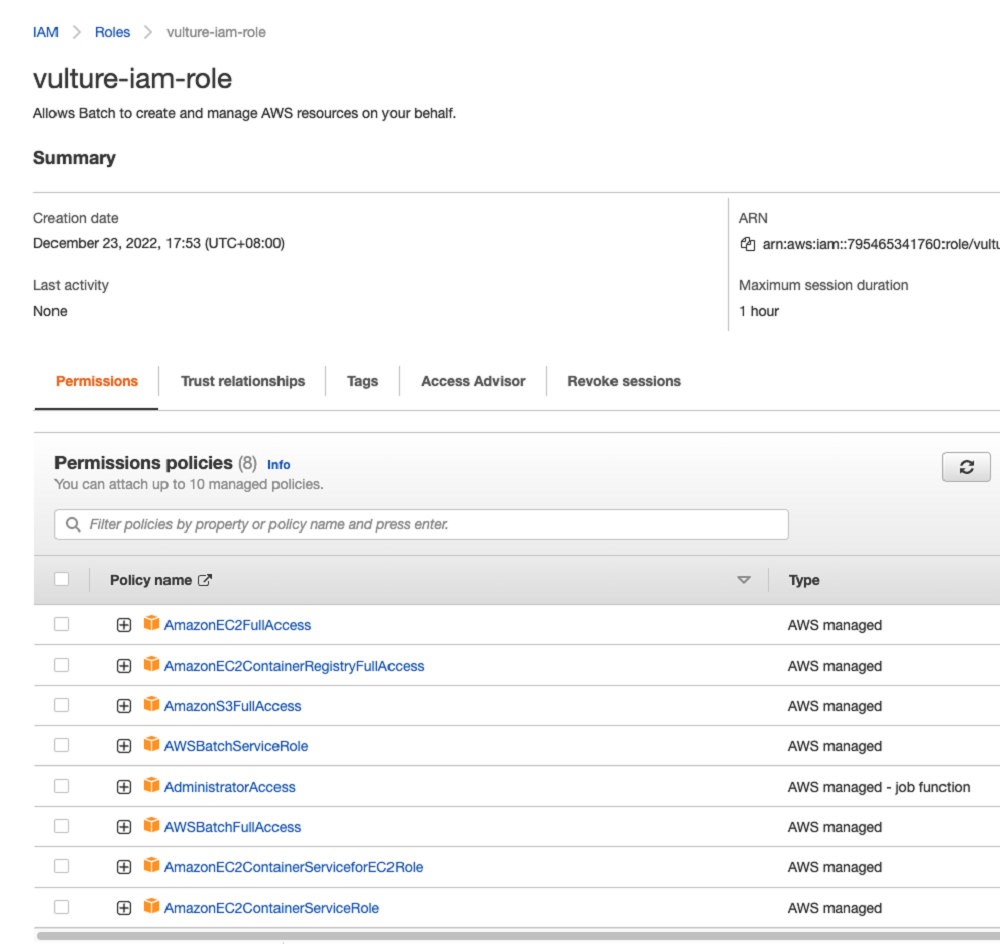Expand the AWSBatchFullAccess policy row
This screenshot has width=1000, height=944.
124,827
